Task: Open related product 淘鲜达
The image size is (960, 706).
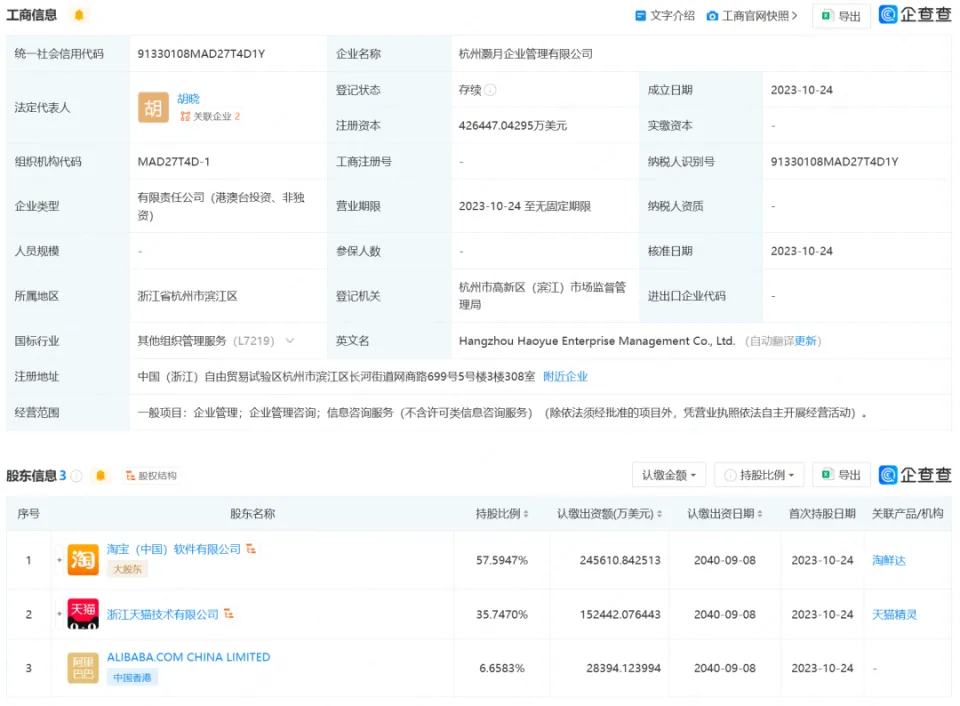Action: (x=888, y=560)
